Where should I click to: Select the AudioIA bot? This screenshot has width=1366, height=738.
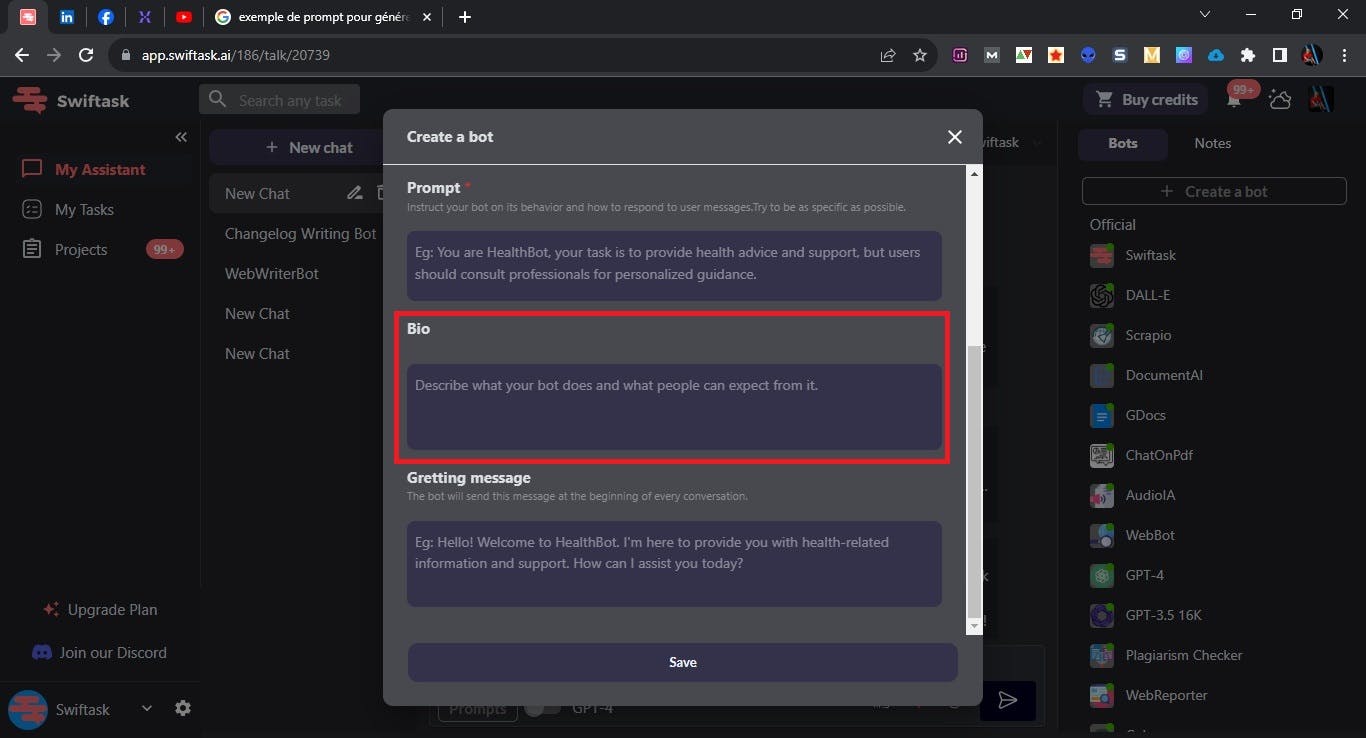click(x=1132, y=495)
